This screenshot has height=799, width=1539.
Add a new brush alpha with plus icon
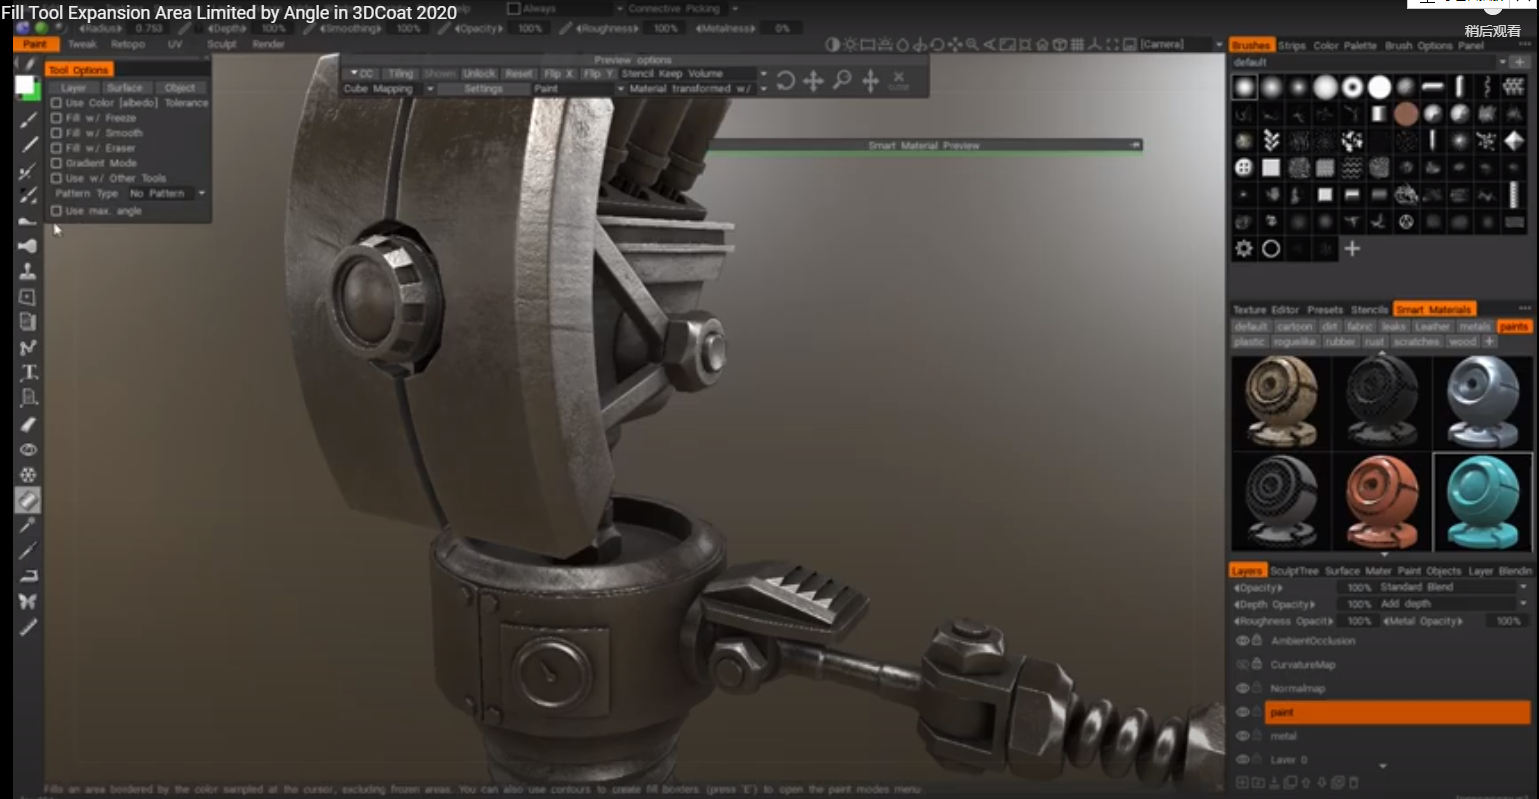(1352, 248)
